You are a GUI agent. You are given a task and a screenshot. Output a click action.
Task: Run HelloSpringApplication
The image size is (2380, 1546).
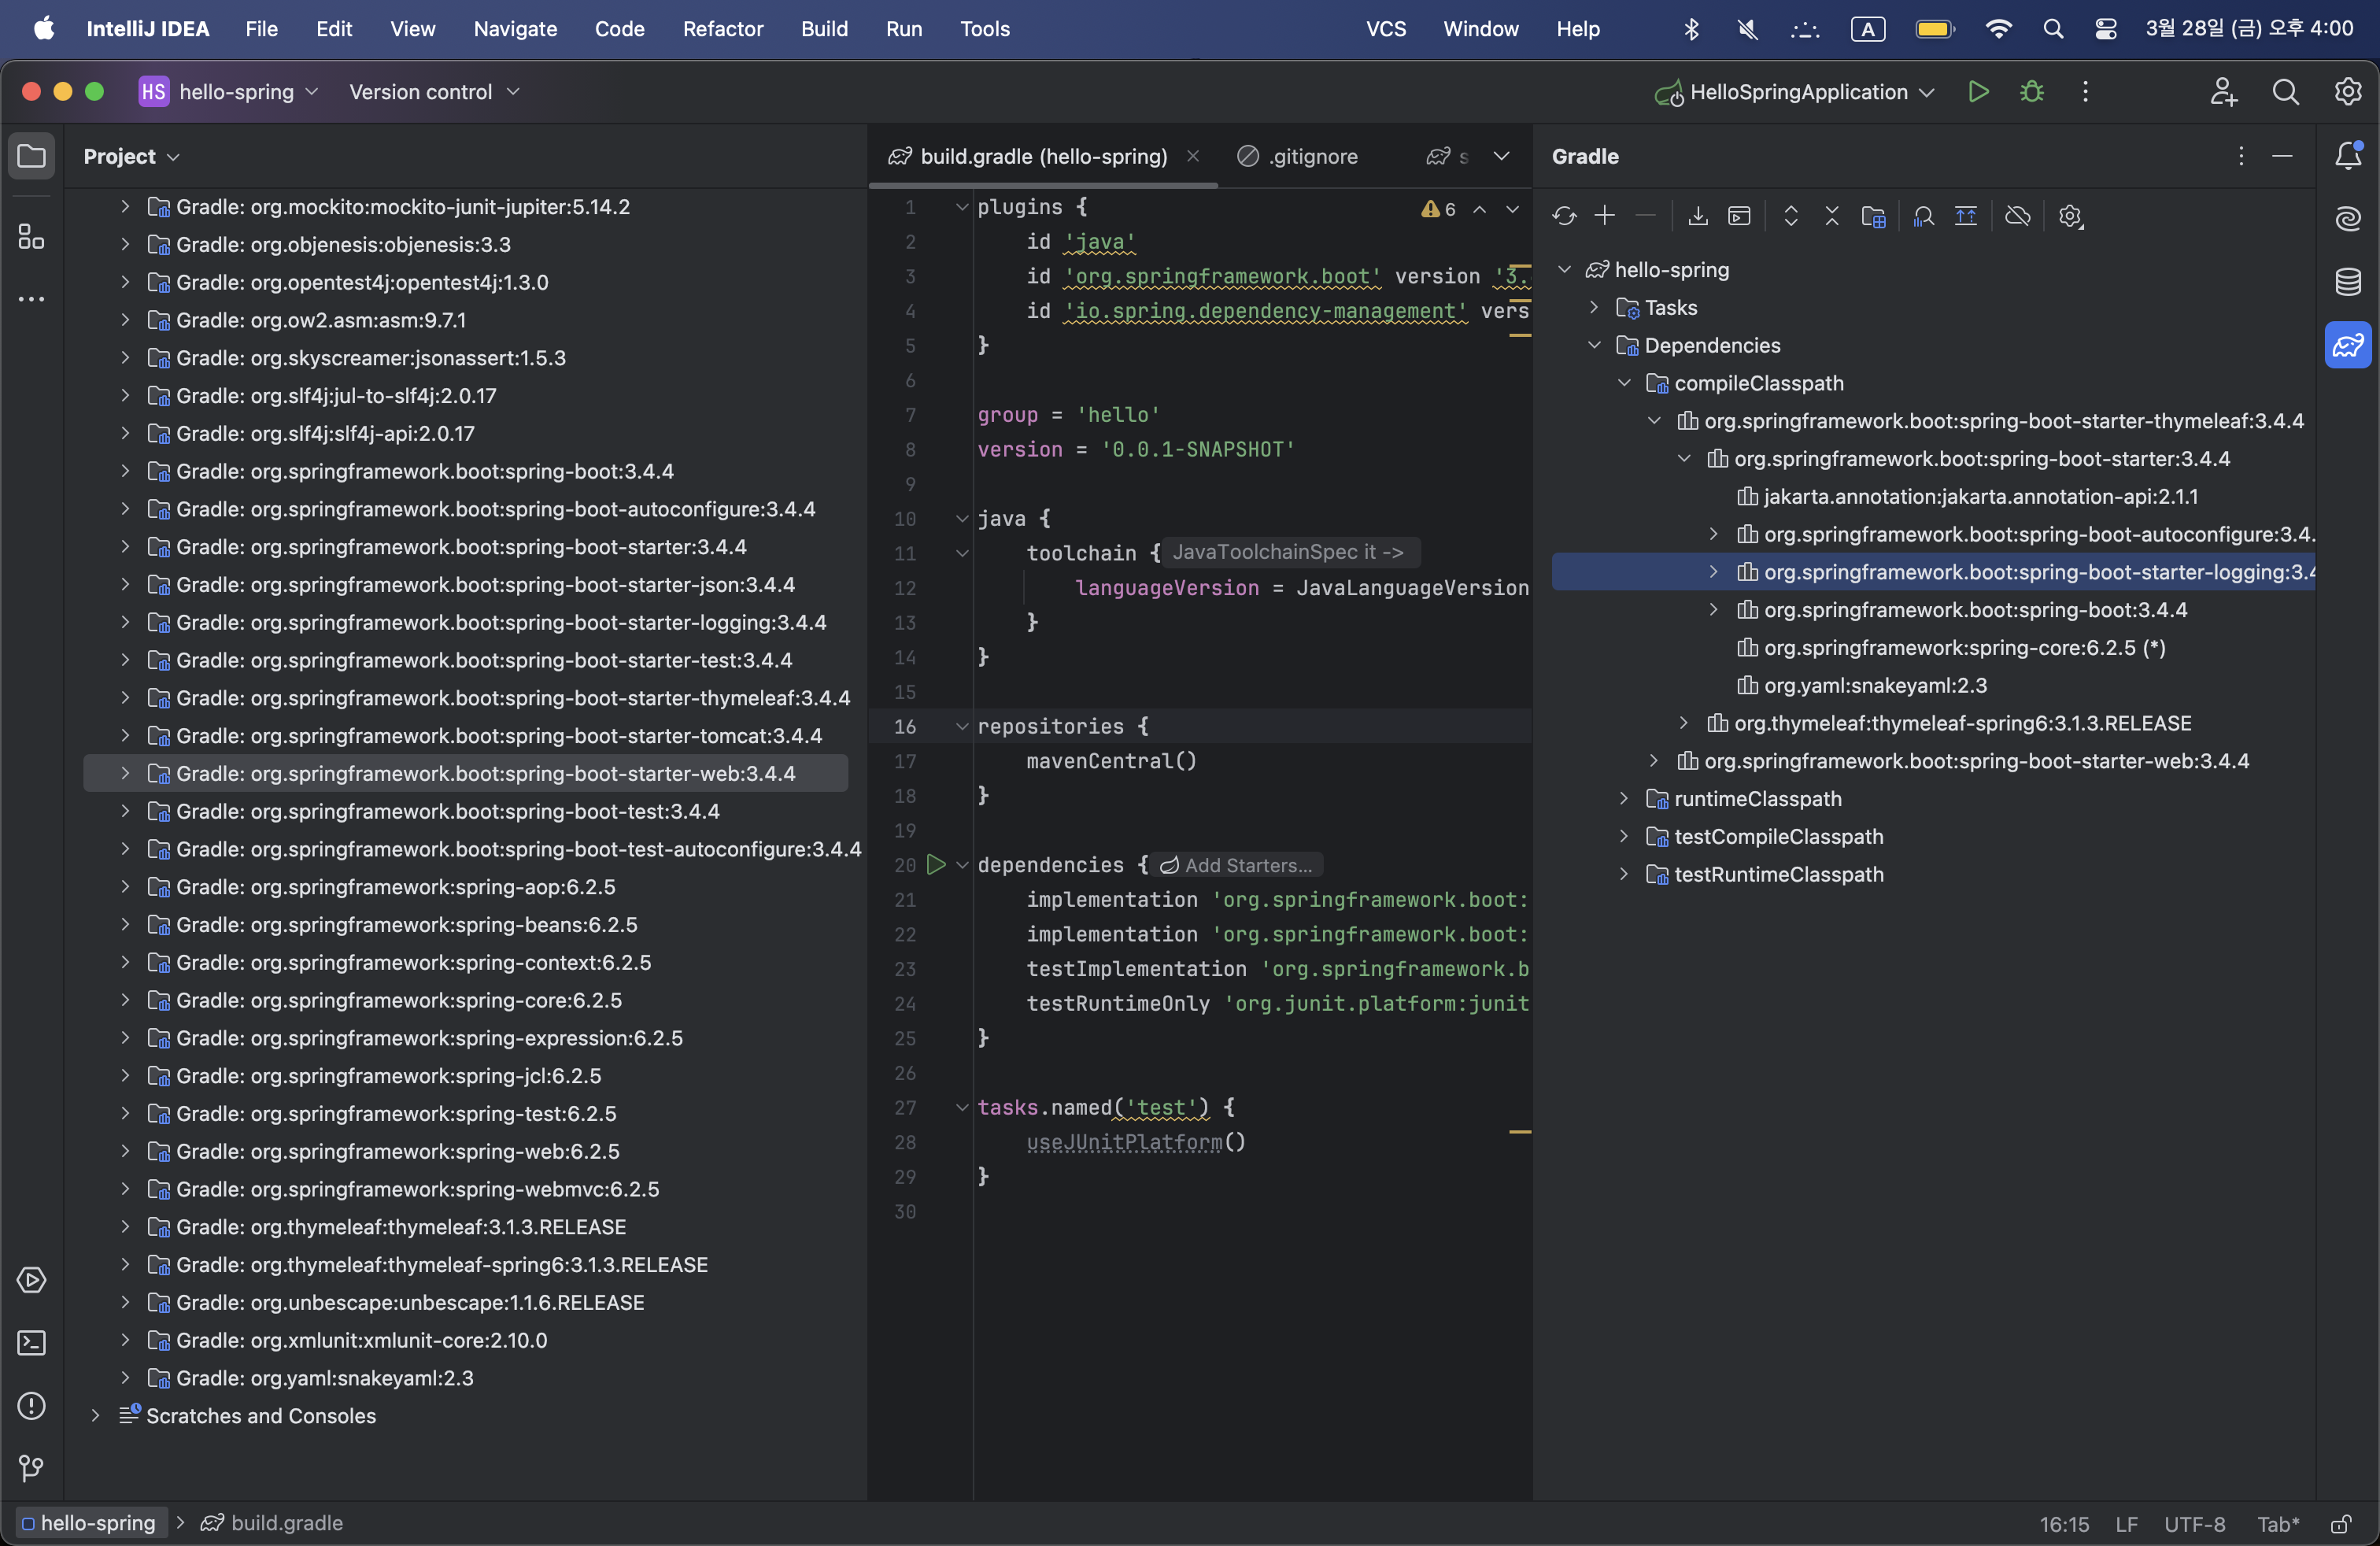point(1978,92)
